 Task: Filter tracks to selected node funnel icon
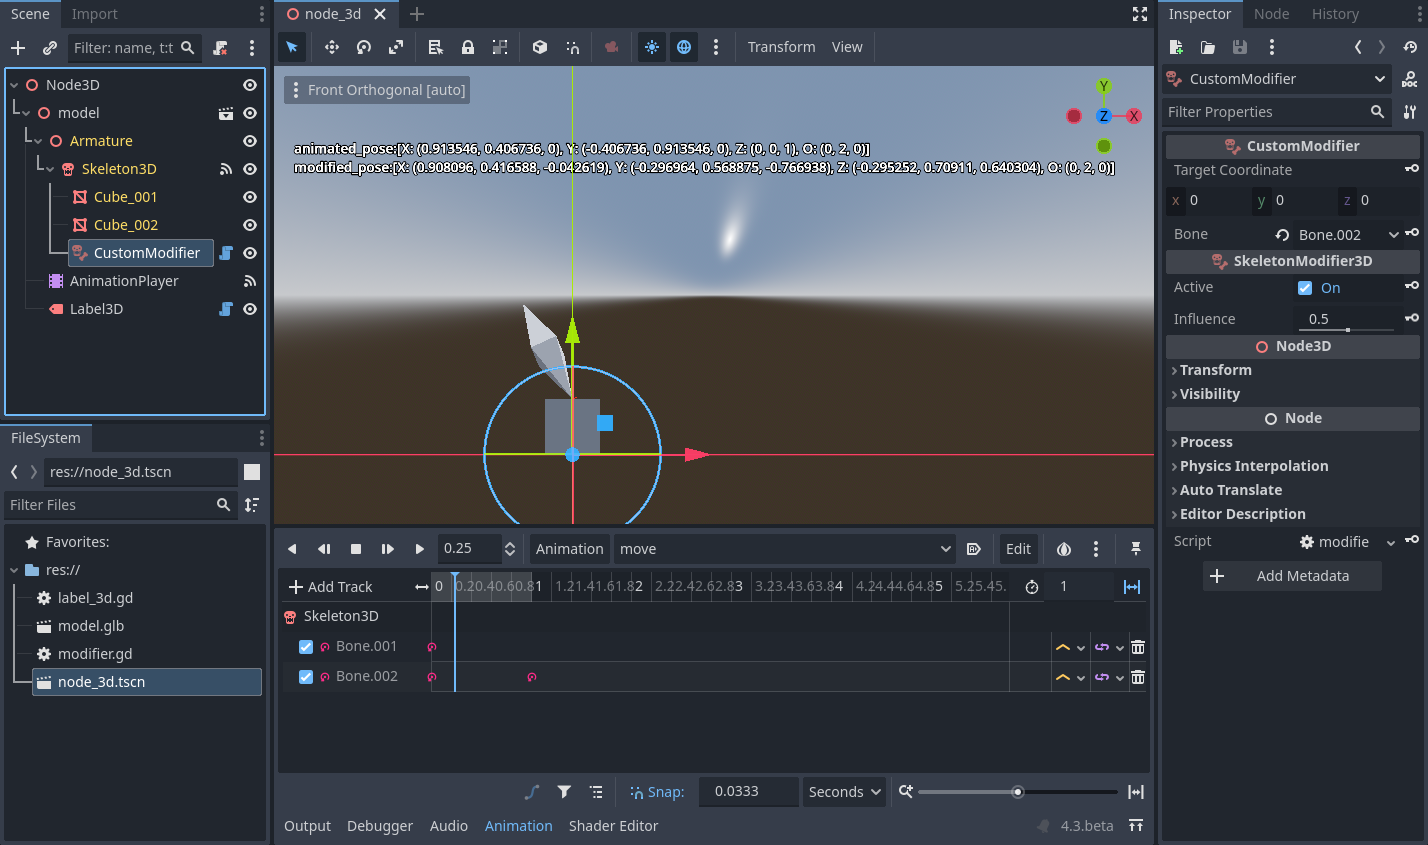coord(564,792)
